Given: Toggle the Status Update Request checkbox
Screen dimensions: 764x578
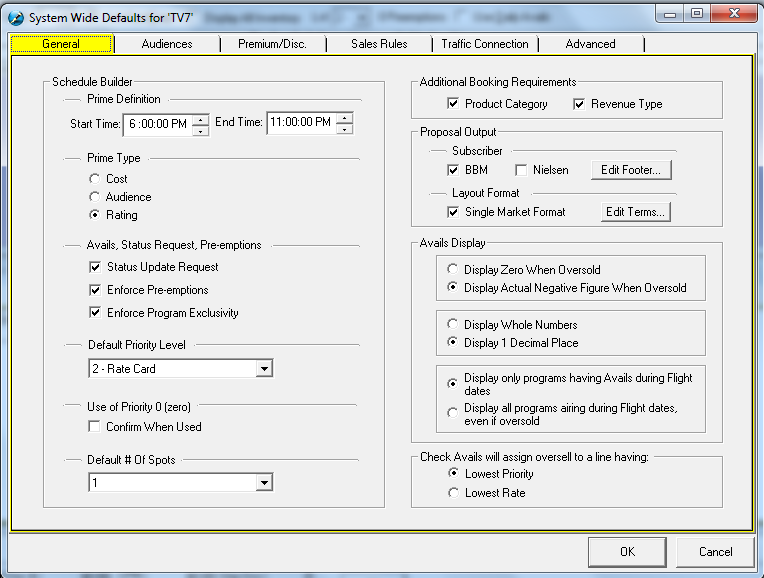Looking at the screenshot, I should click(x=96, y=267).
